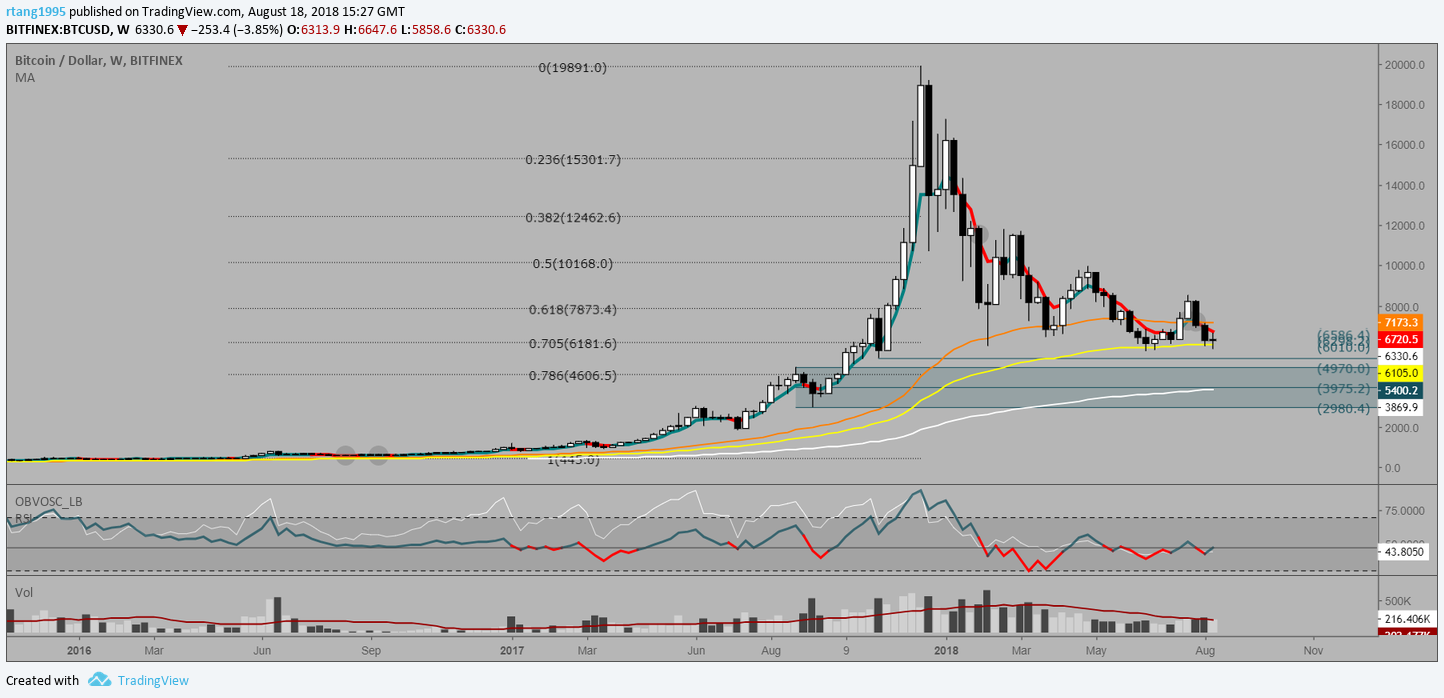Click the Sep time axis label

coord(371,650)
